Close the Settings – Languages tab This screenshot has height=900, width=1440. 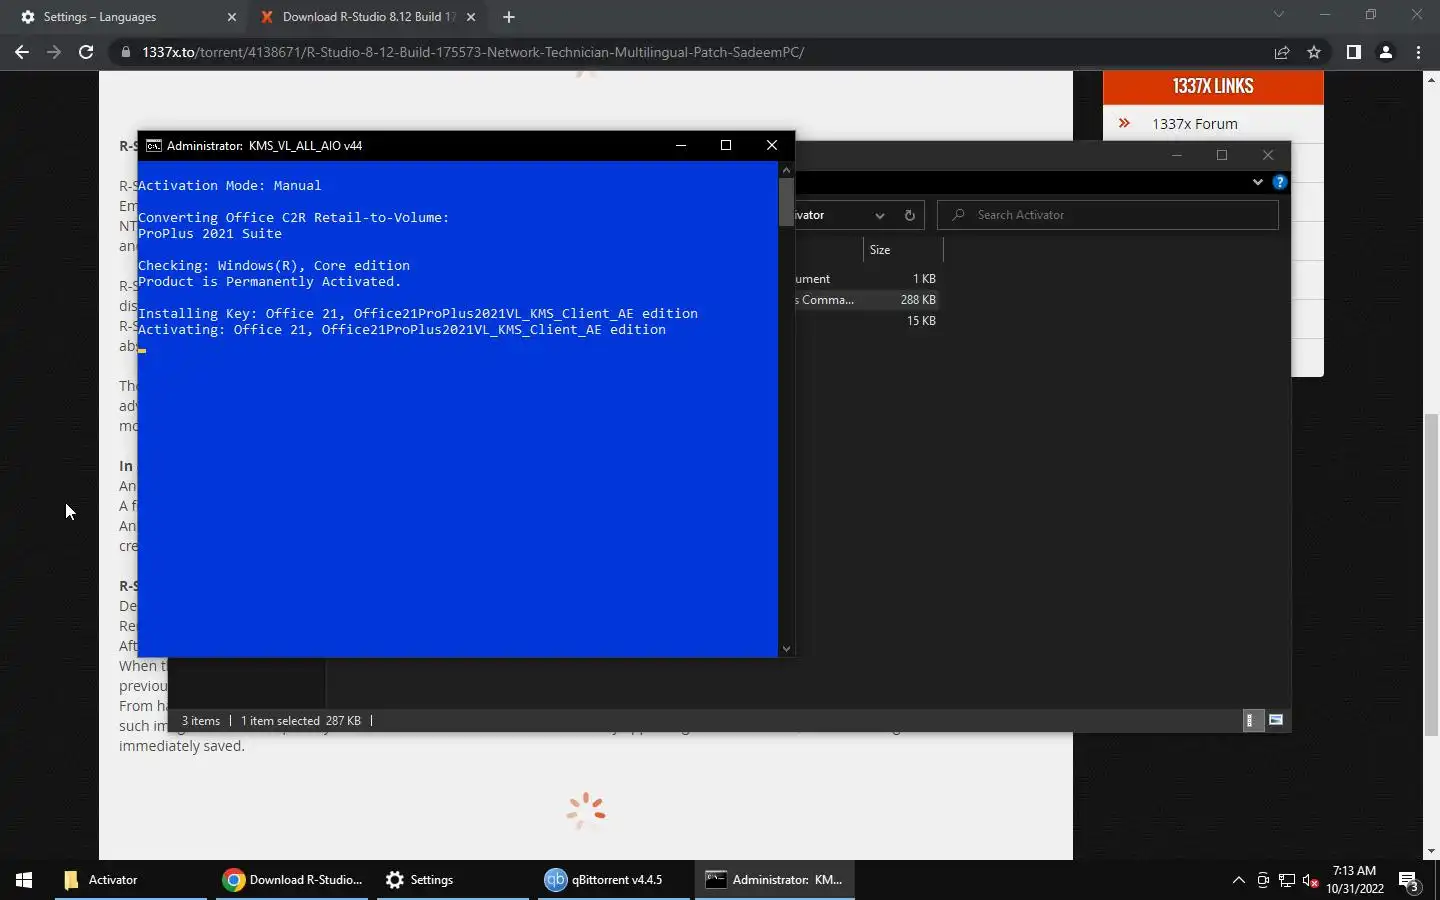pos(232,17)
